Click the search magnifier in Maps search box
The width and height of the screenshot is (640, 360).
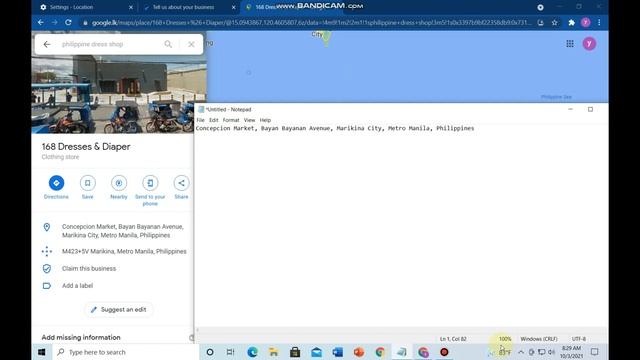(168, 44)
